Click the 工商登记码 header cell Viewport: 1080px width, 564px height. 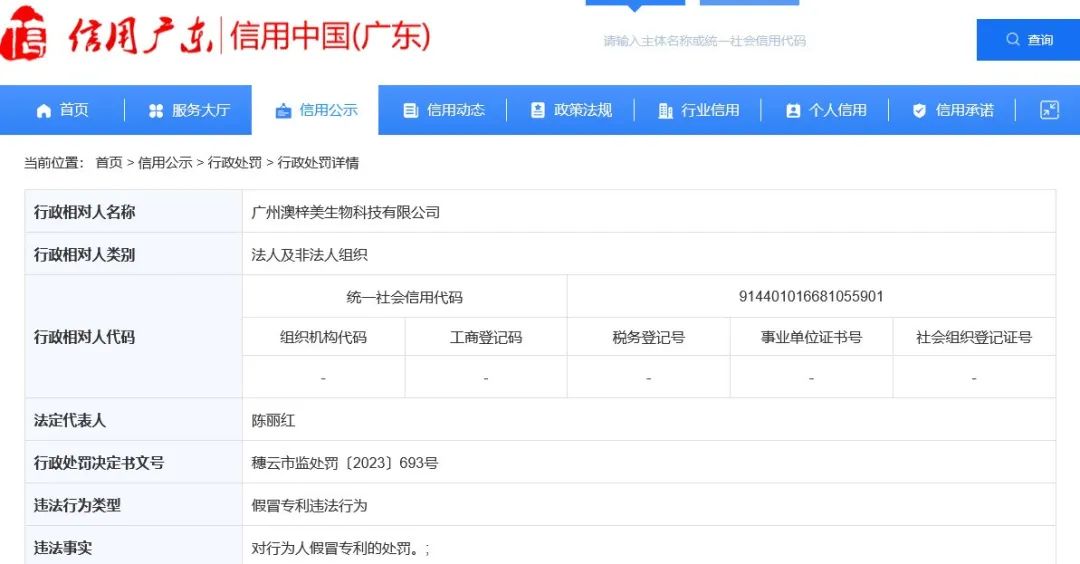486,337
